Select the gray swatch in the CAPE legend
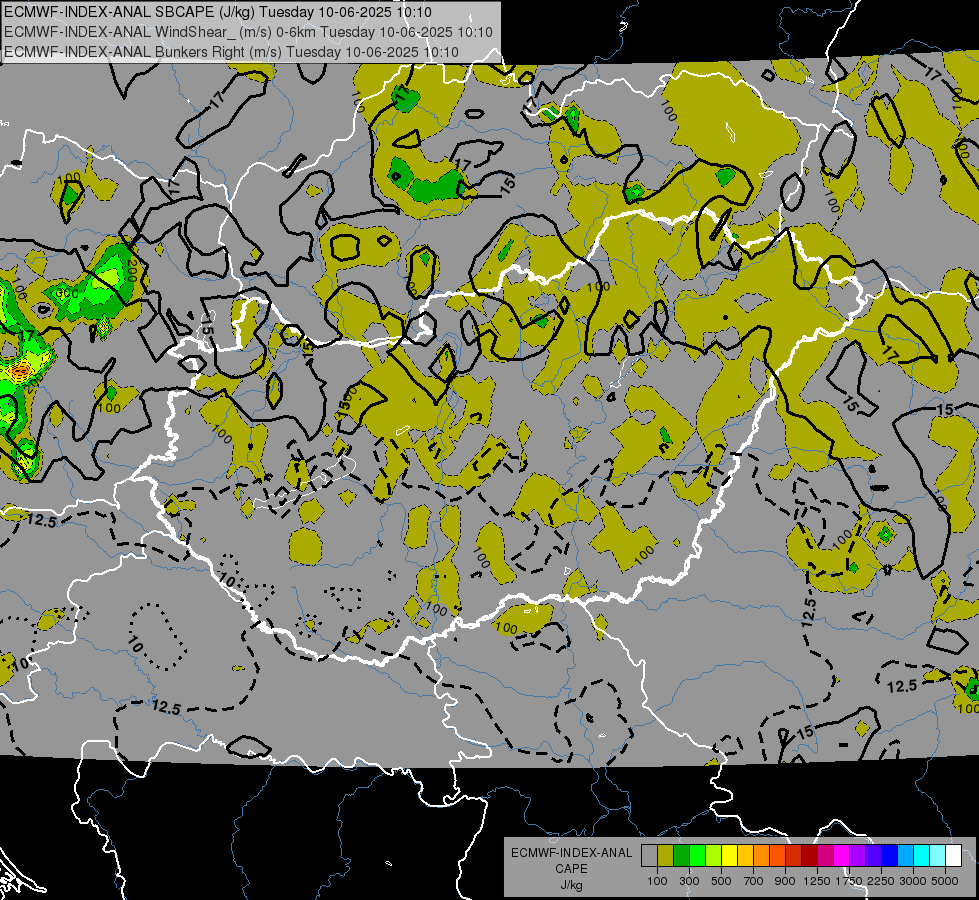 tap(649, 855)
